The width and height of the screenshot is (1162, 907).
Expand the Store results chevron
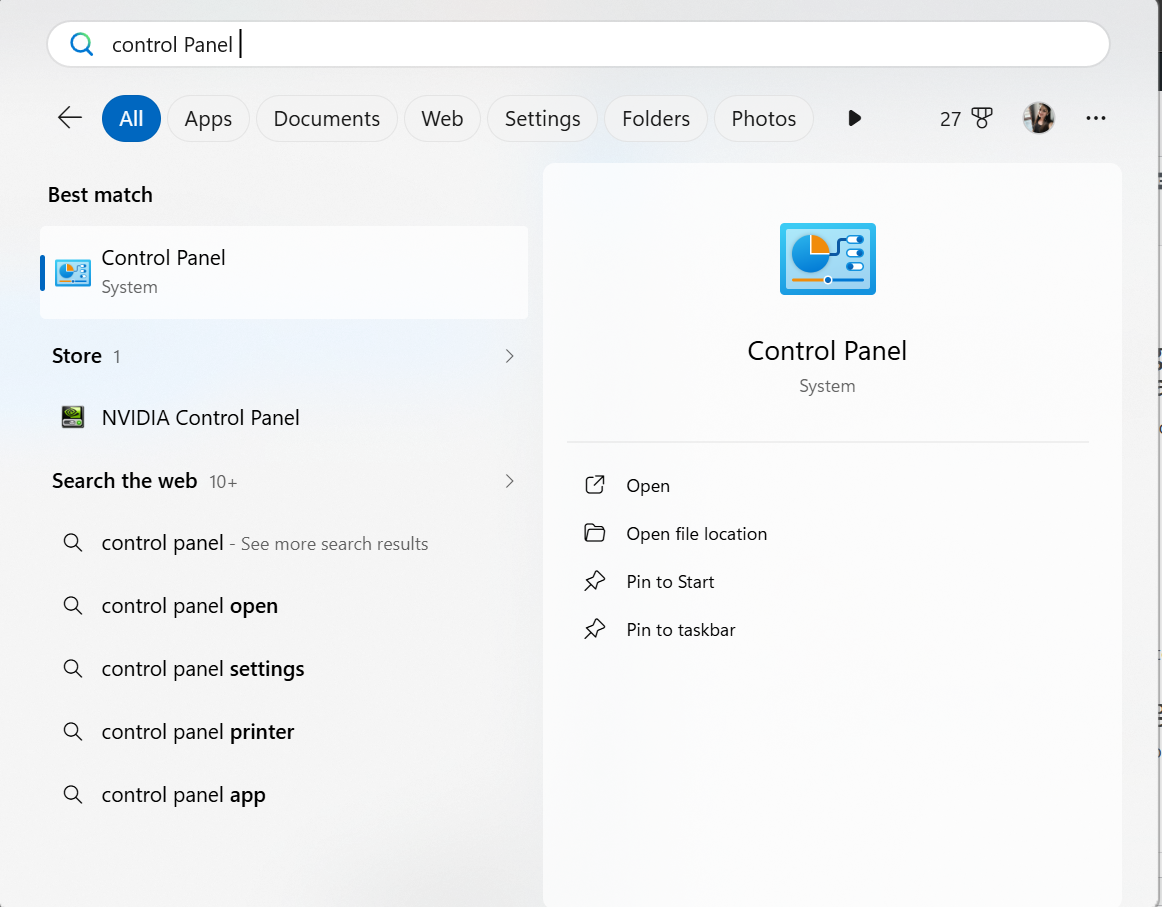click(510, 356)
